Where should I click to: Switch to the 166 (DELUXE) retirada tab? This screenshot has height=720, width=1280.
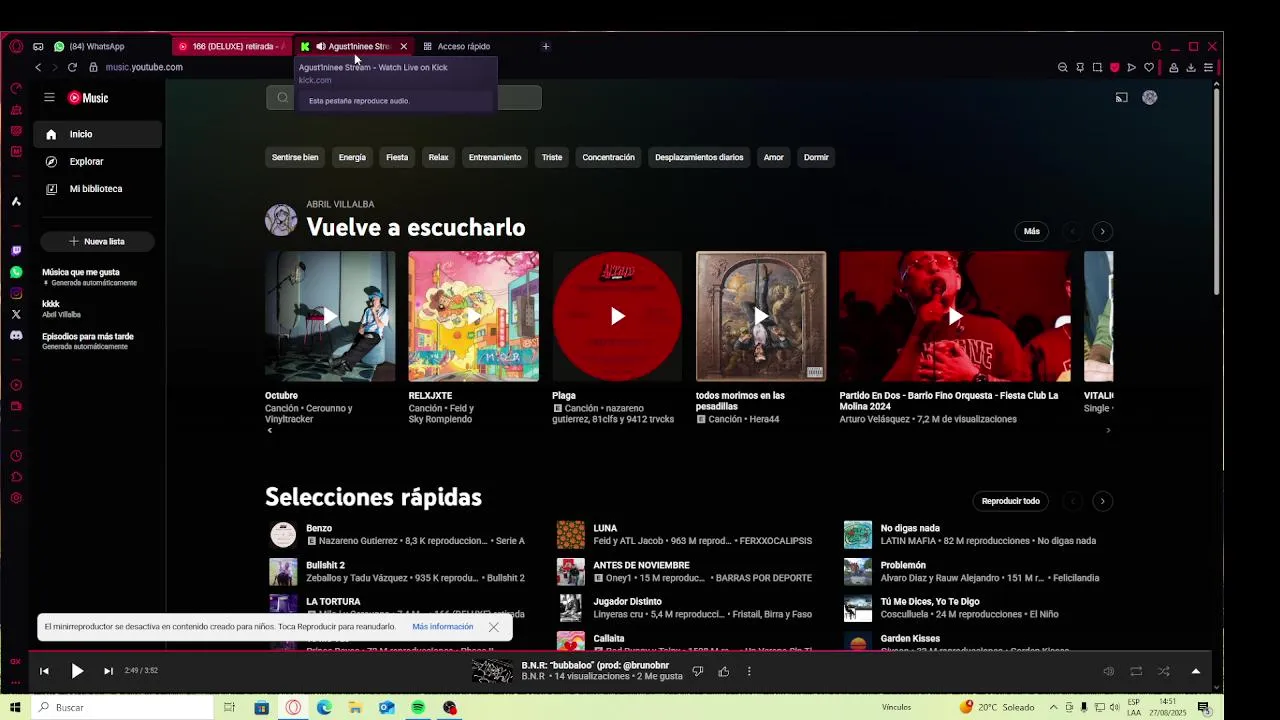[231, 46]
